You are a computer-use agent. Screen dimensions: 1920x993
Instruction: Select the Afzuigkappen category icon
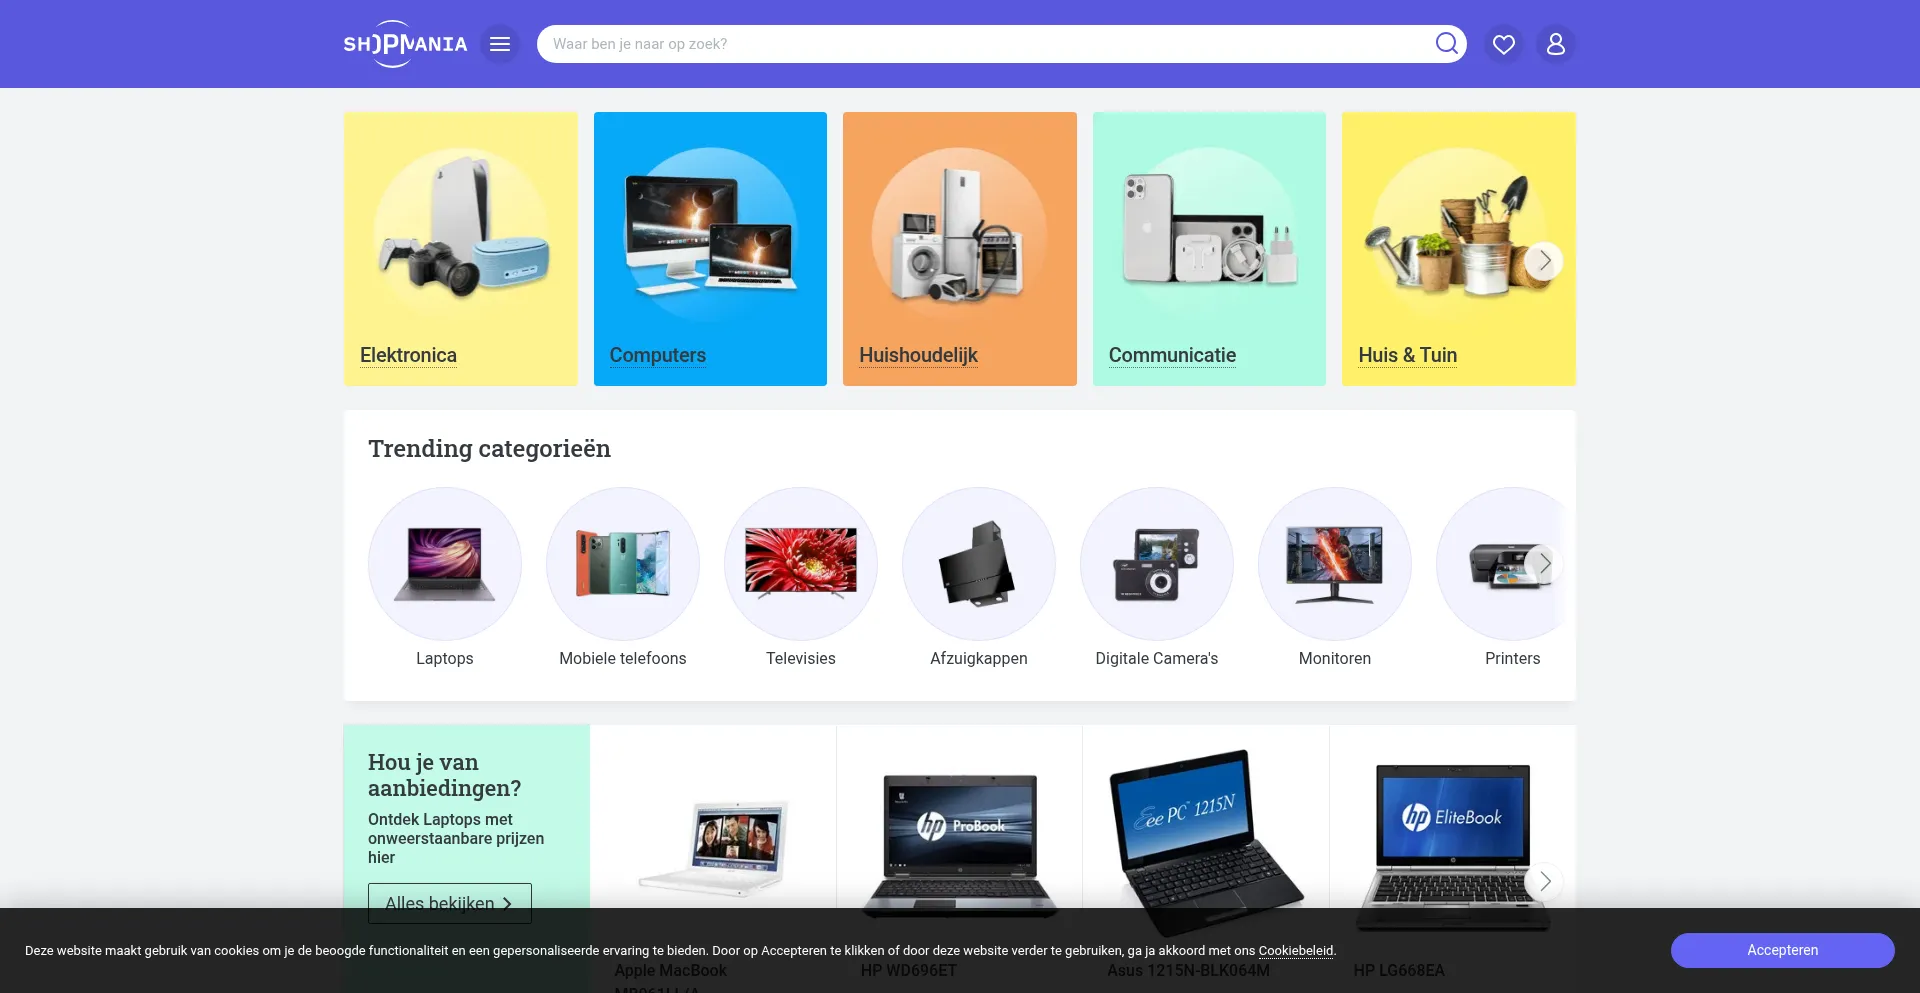(x=979, y=564)
